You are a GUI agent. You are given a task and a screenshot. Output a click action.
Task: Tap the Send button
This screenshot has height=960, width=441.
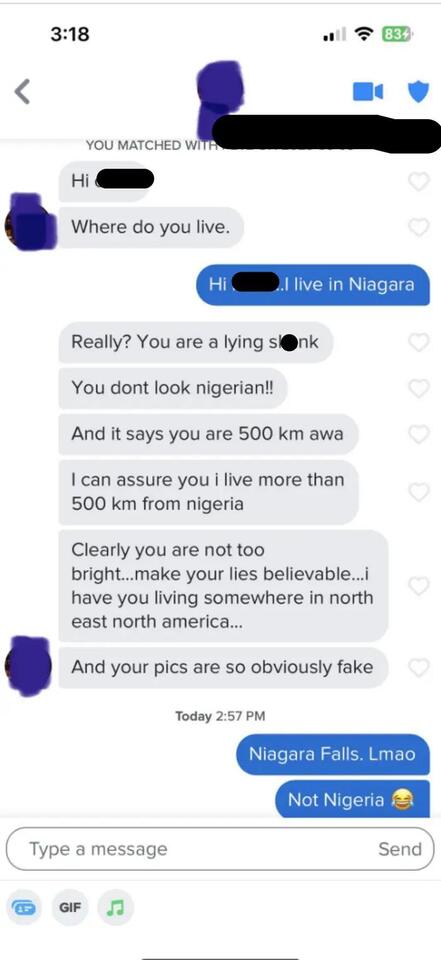point(399,849)
